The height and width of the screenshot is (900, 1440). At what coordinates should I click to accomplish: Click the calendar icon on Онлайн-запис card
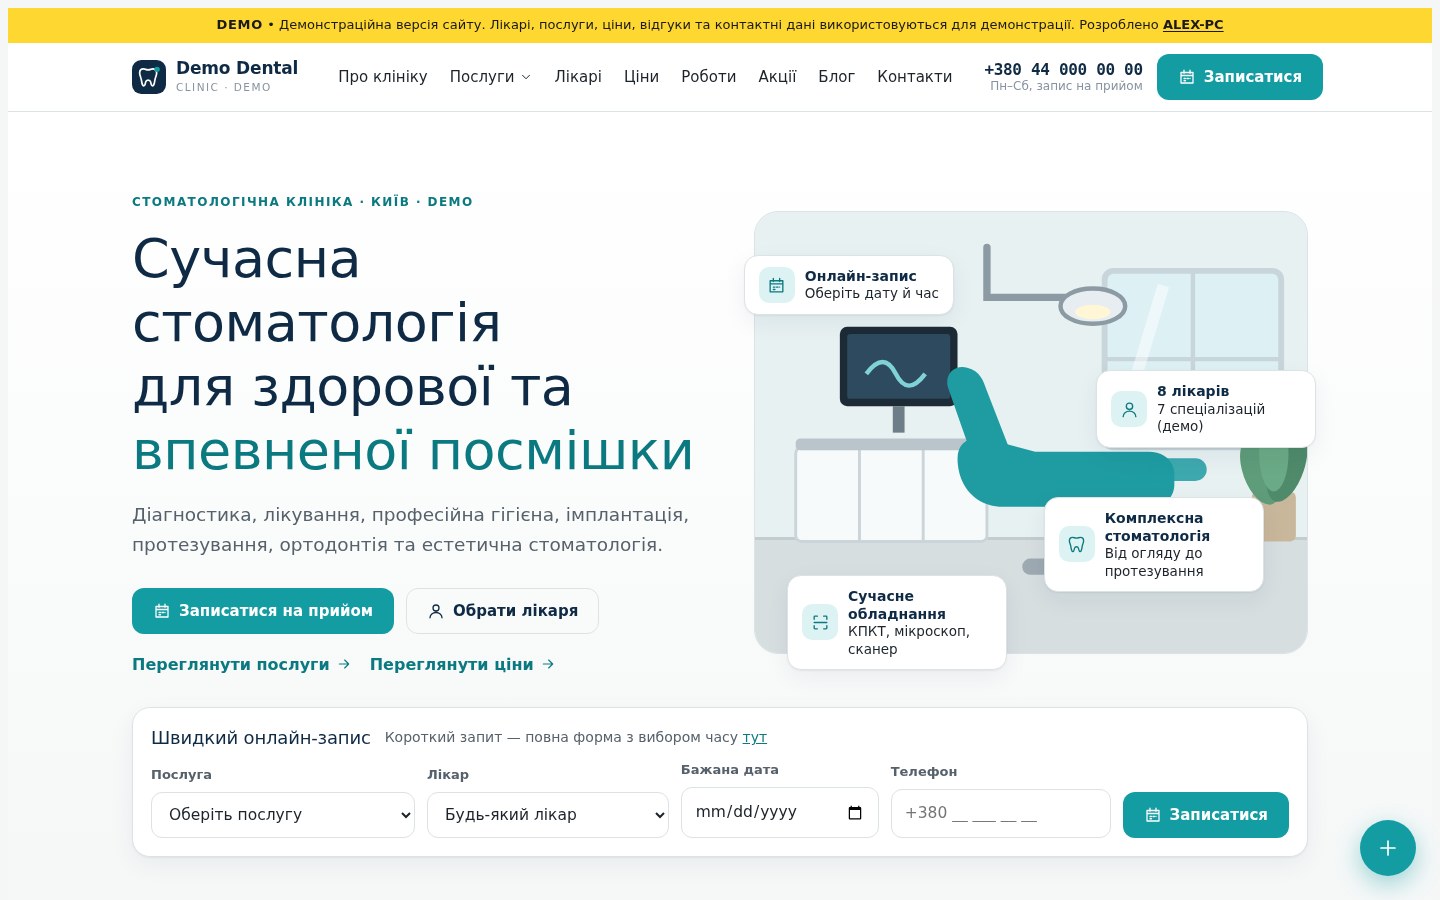point(776,285)
